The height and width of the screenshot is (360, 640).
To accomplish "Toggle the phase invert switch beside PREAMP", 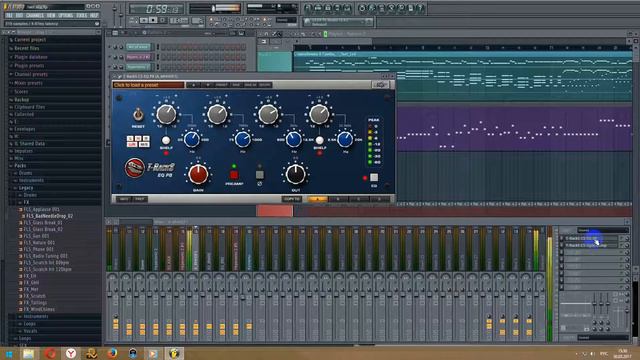I will pos(260,175).
